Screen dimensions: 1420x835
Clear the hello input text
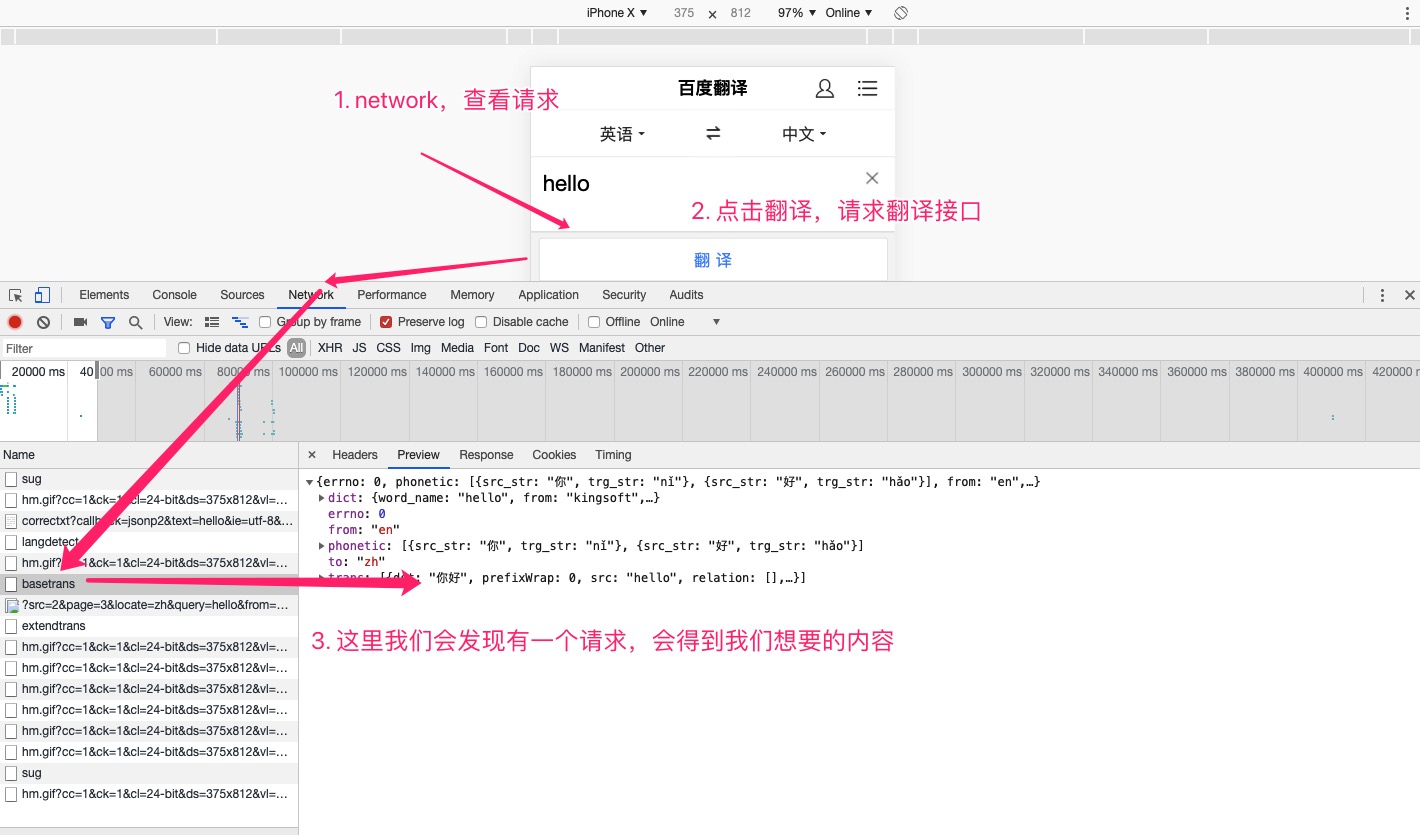[x=872, y=178]
